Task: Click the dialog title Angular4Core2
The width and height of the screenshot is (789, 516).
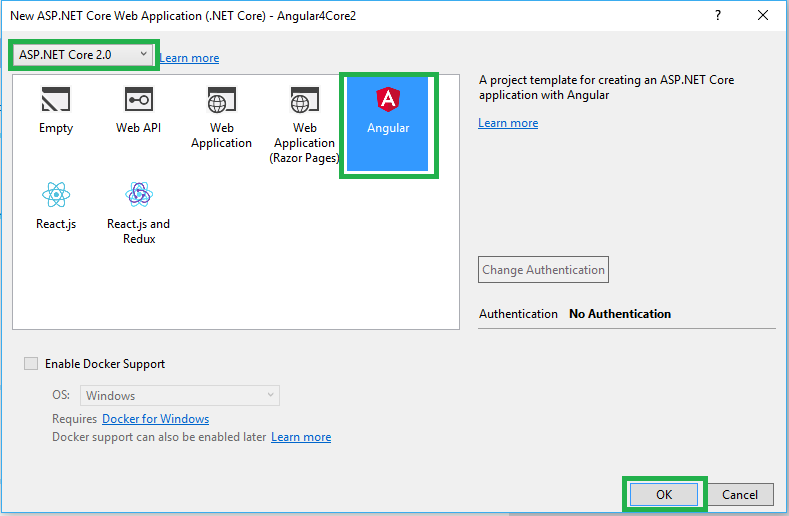Action: [317, 16]
